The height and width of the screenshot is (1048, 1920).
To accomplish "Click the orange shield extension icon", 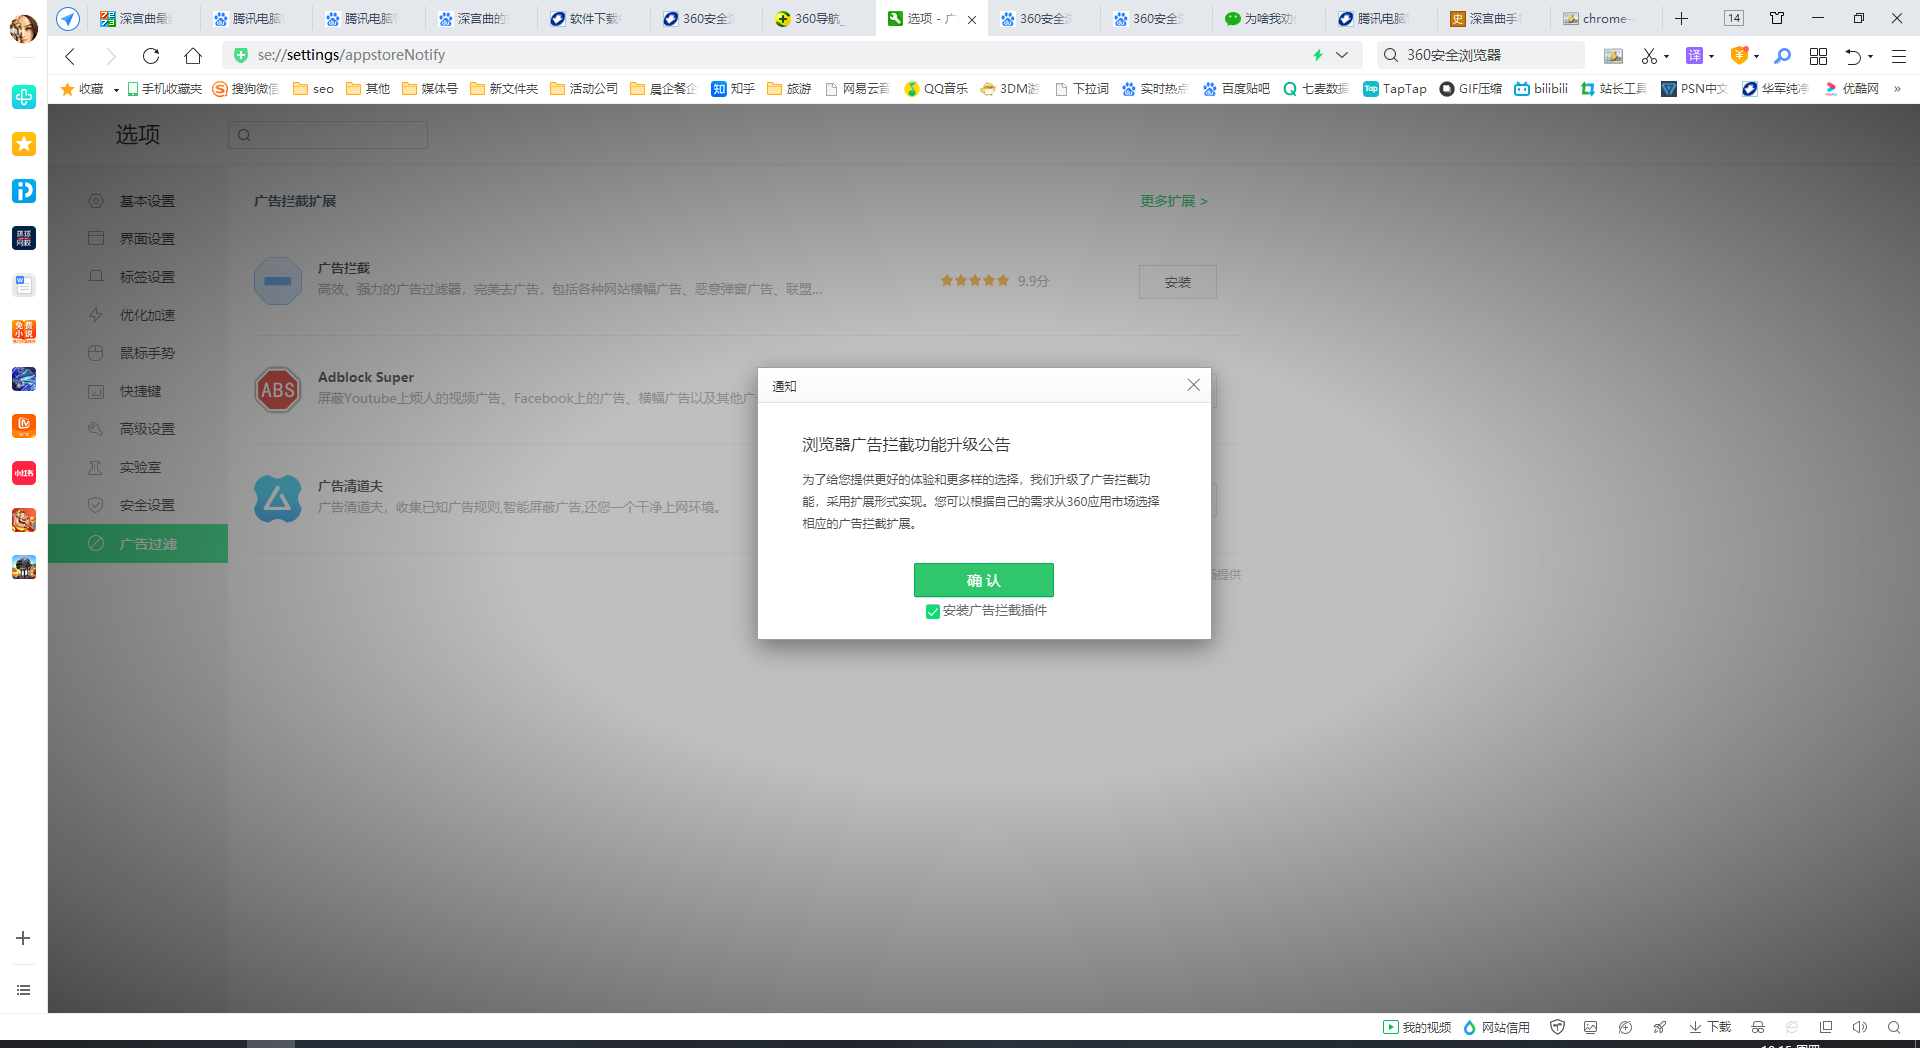I will (1739, 56).
